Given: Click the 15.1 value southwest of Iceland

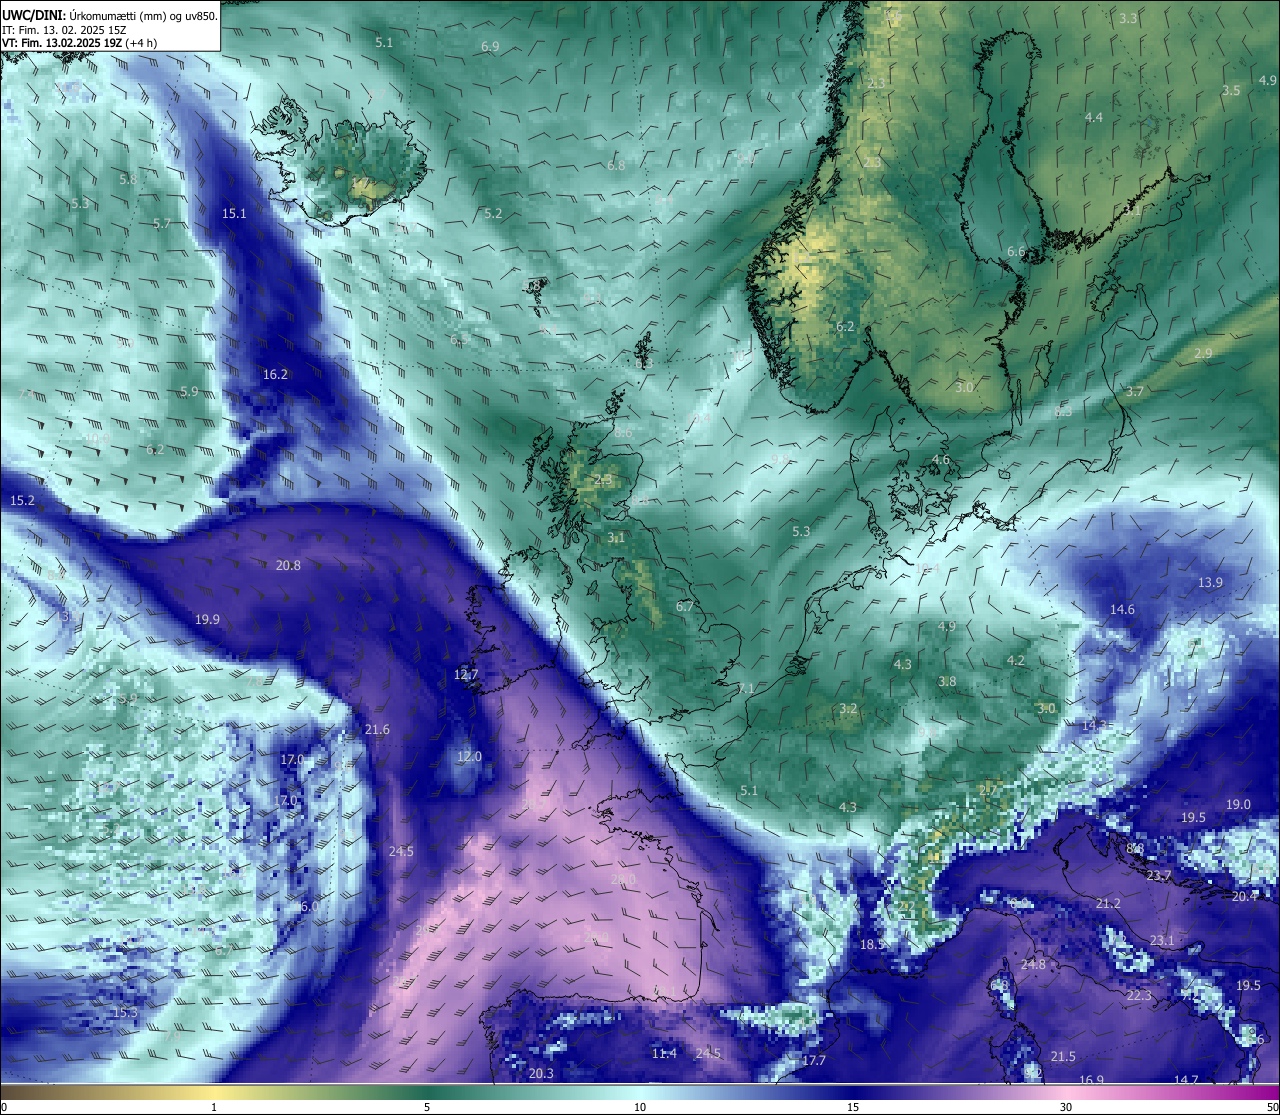Looking at the screenshot, I should (x=234, y=213).
